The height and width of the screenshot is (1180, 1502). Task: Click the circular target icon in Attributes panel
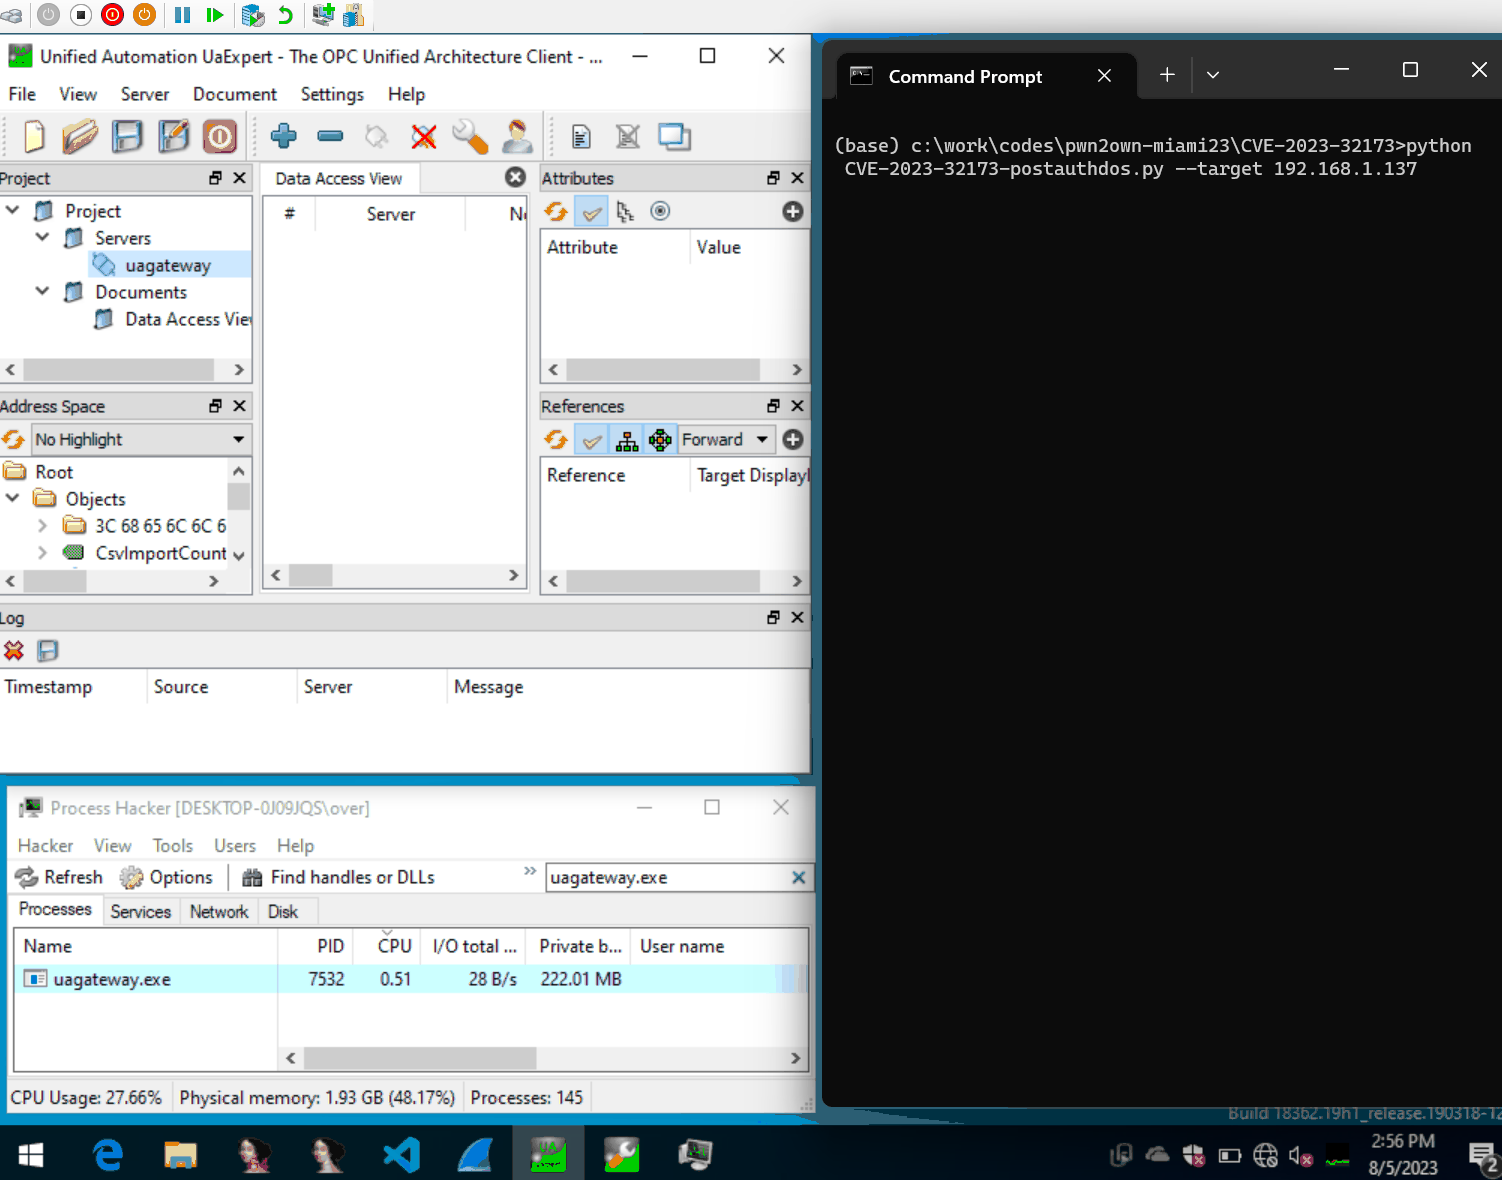point(660,211)
